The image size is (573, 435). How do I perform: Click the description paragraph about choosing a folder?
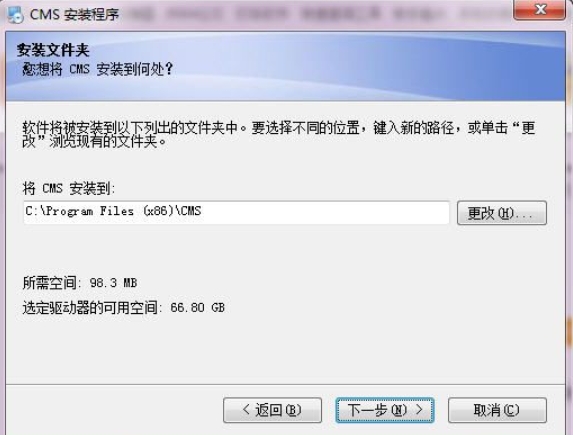pos(278,134)
